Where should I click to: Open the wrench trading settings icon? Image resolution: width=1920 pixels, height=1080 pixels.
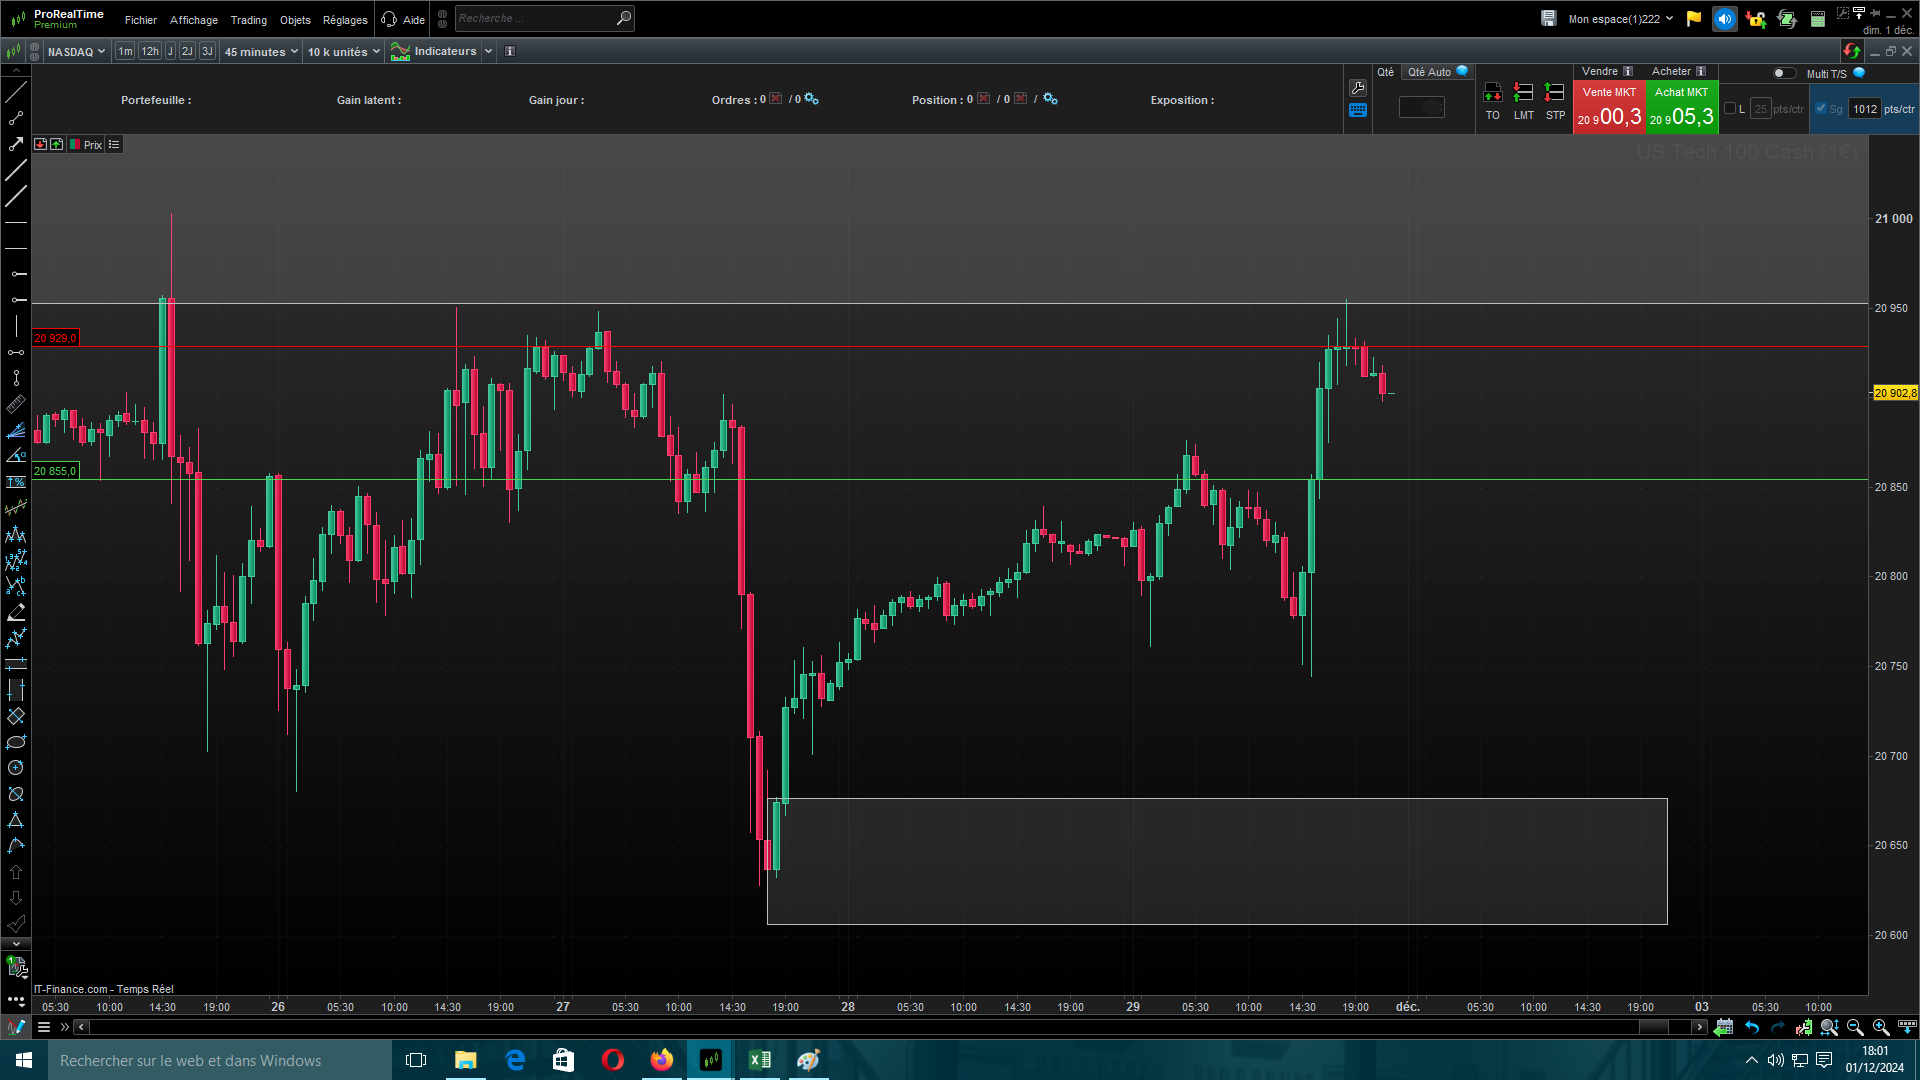(x=1358, y=88)
